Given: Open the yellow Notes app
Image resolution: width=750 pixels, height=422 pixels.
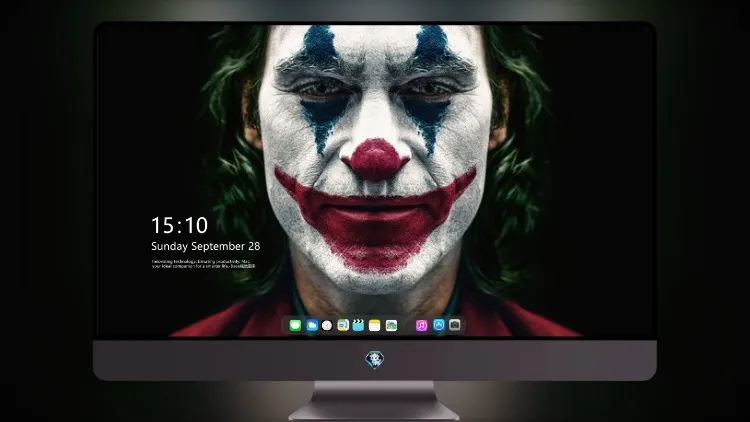Looking at the screenshot, I should click(375, 325).
